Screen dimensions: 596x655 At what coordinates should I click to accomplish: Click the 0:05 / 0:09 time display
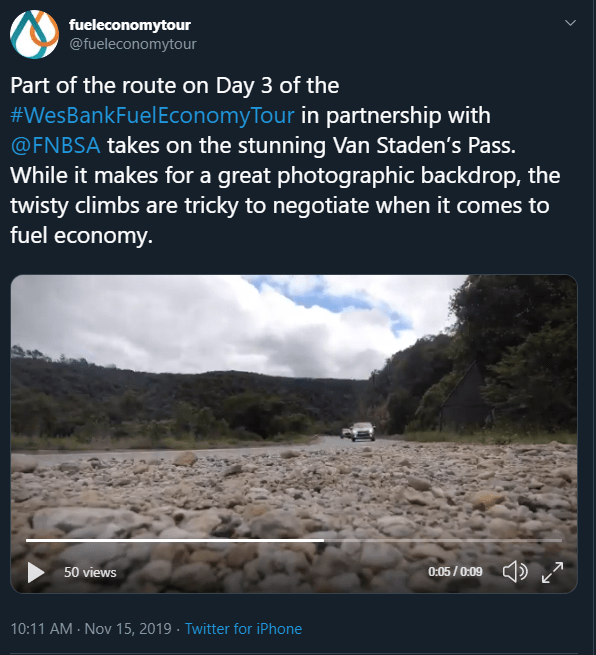pos(455,571)
